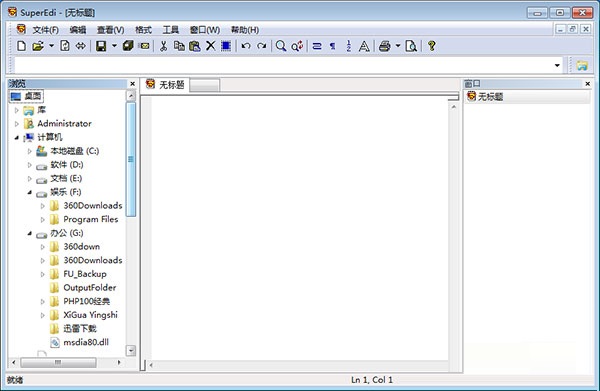Open the 窗口(W) menu
Screen dimensions: 600x391
205,30
